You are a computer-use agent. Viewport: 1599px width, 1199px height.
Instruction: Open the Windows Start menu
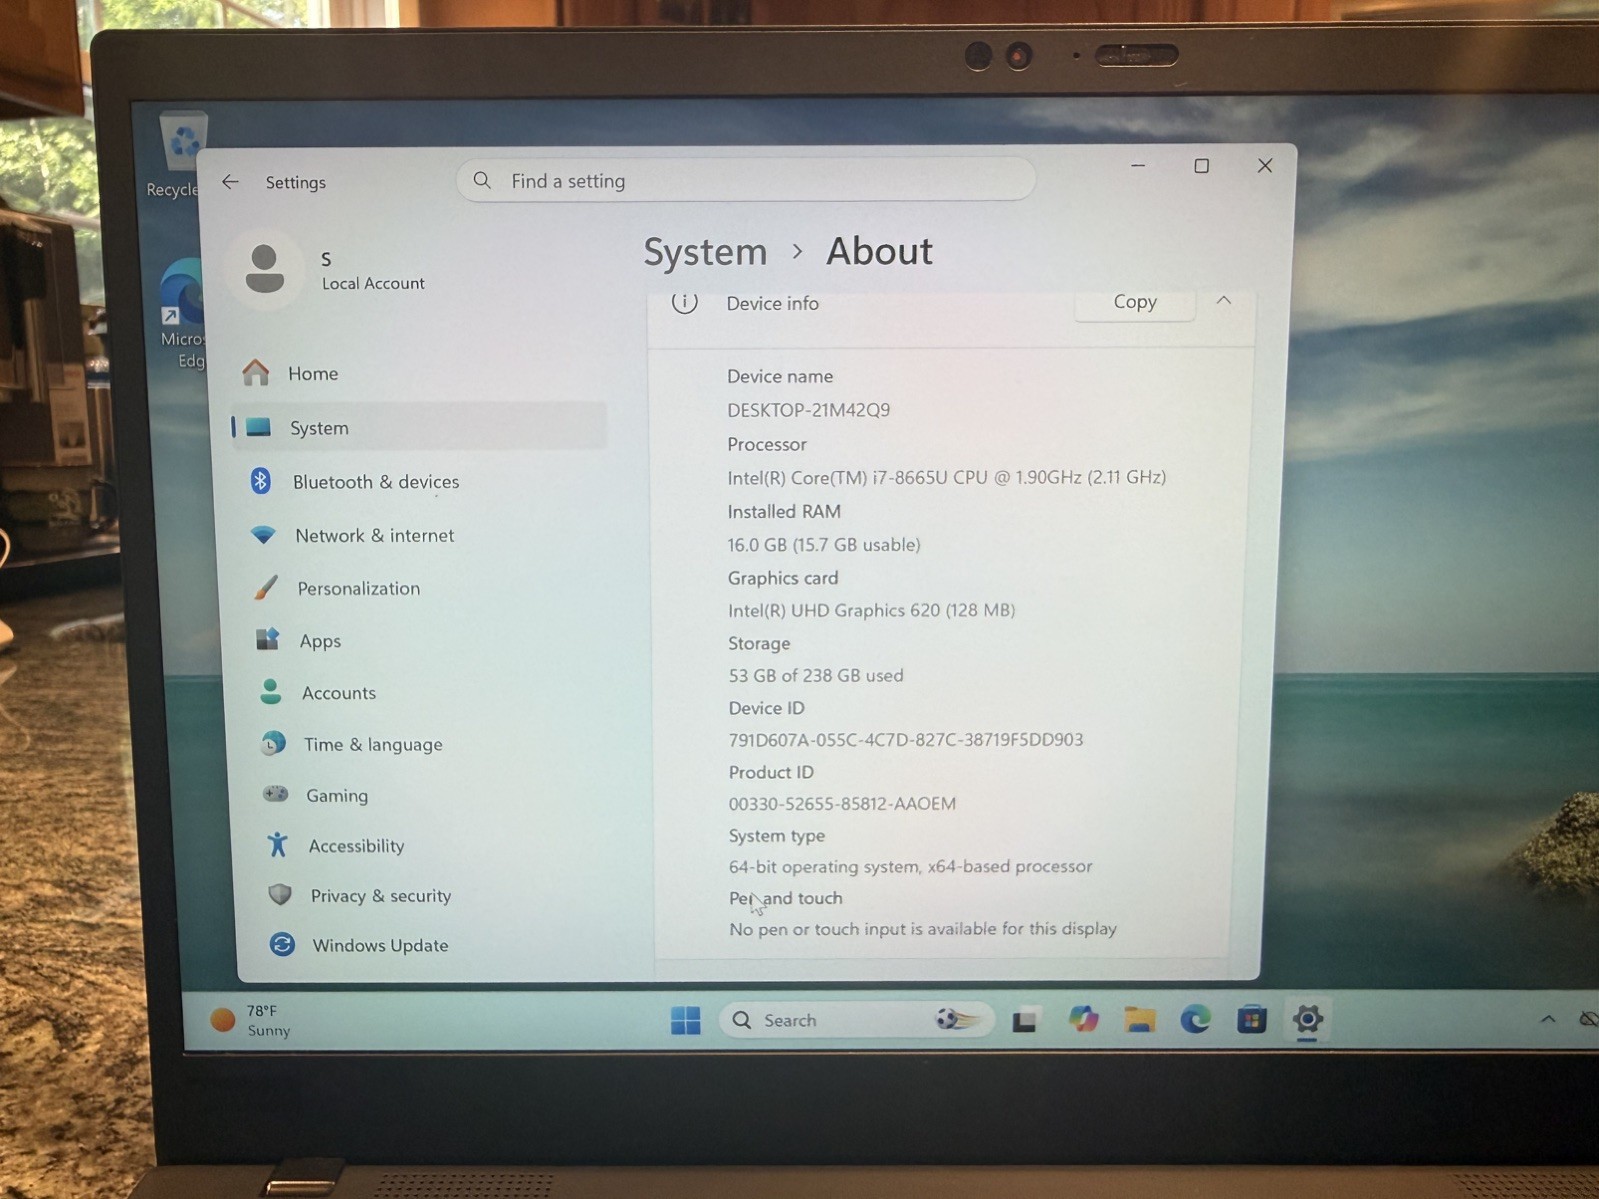pyautogui.click(x=686, y=1020)
